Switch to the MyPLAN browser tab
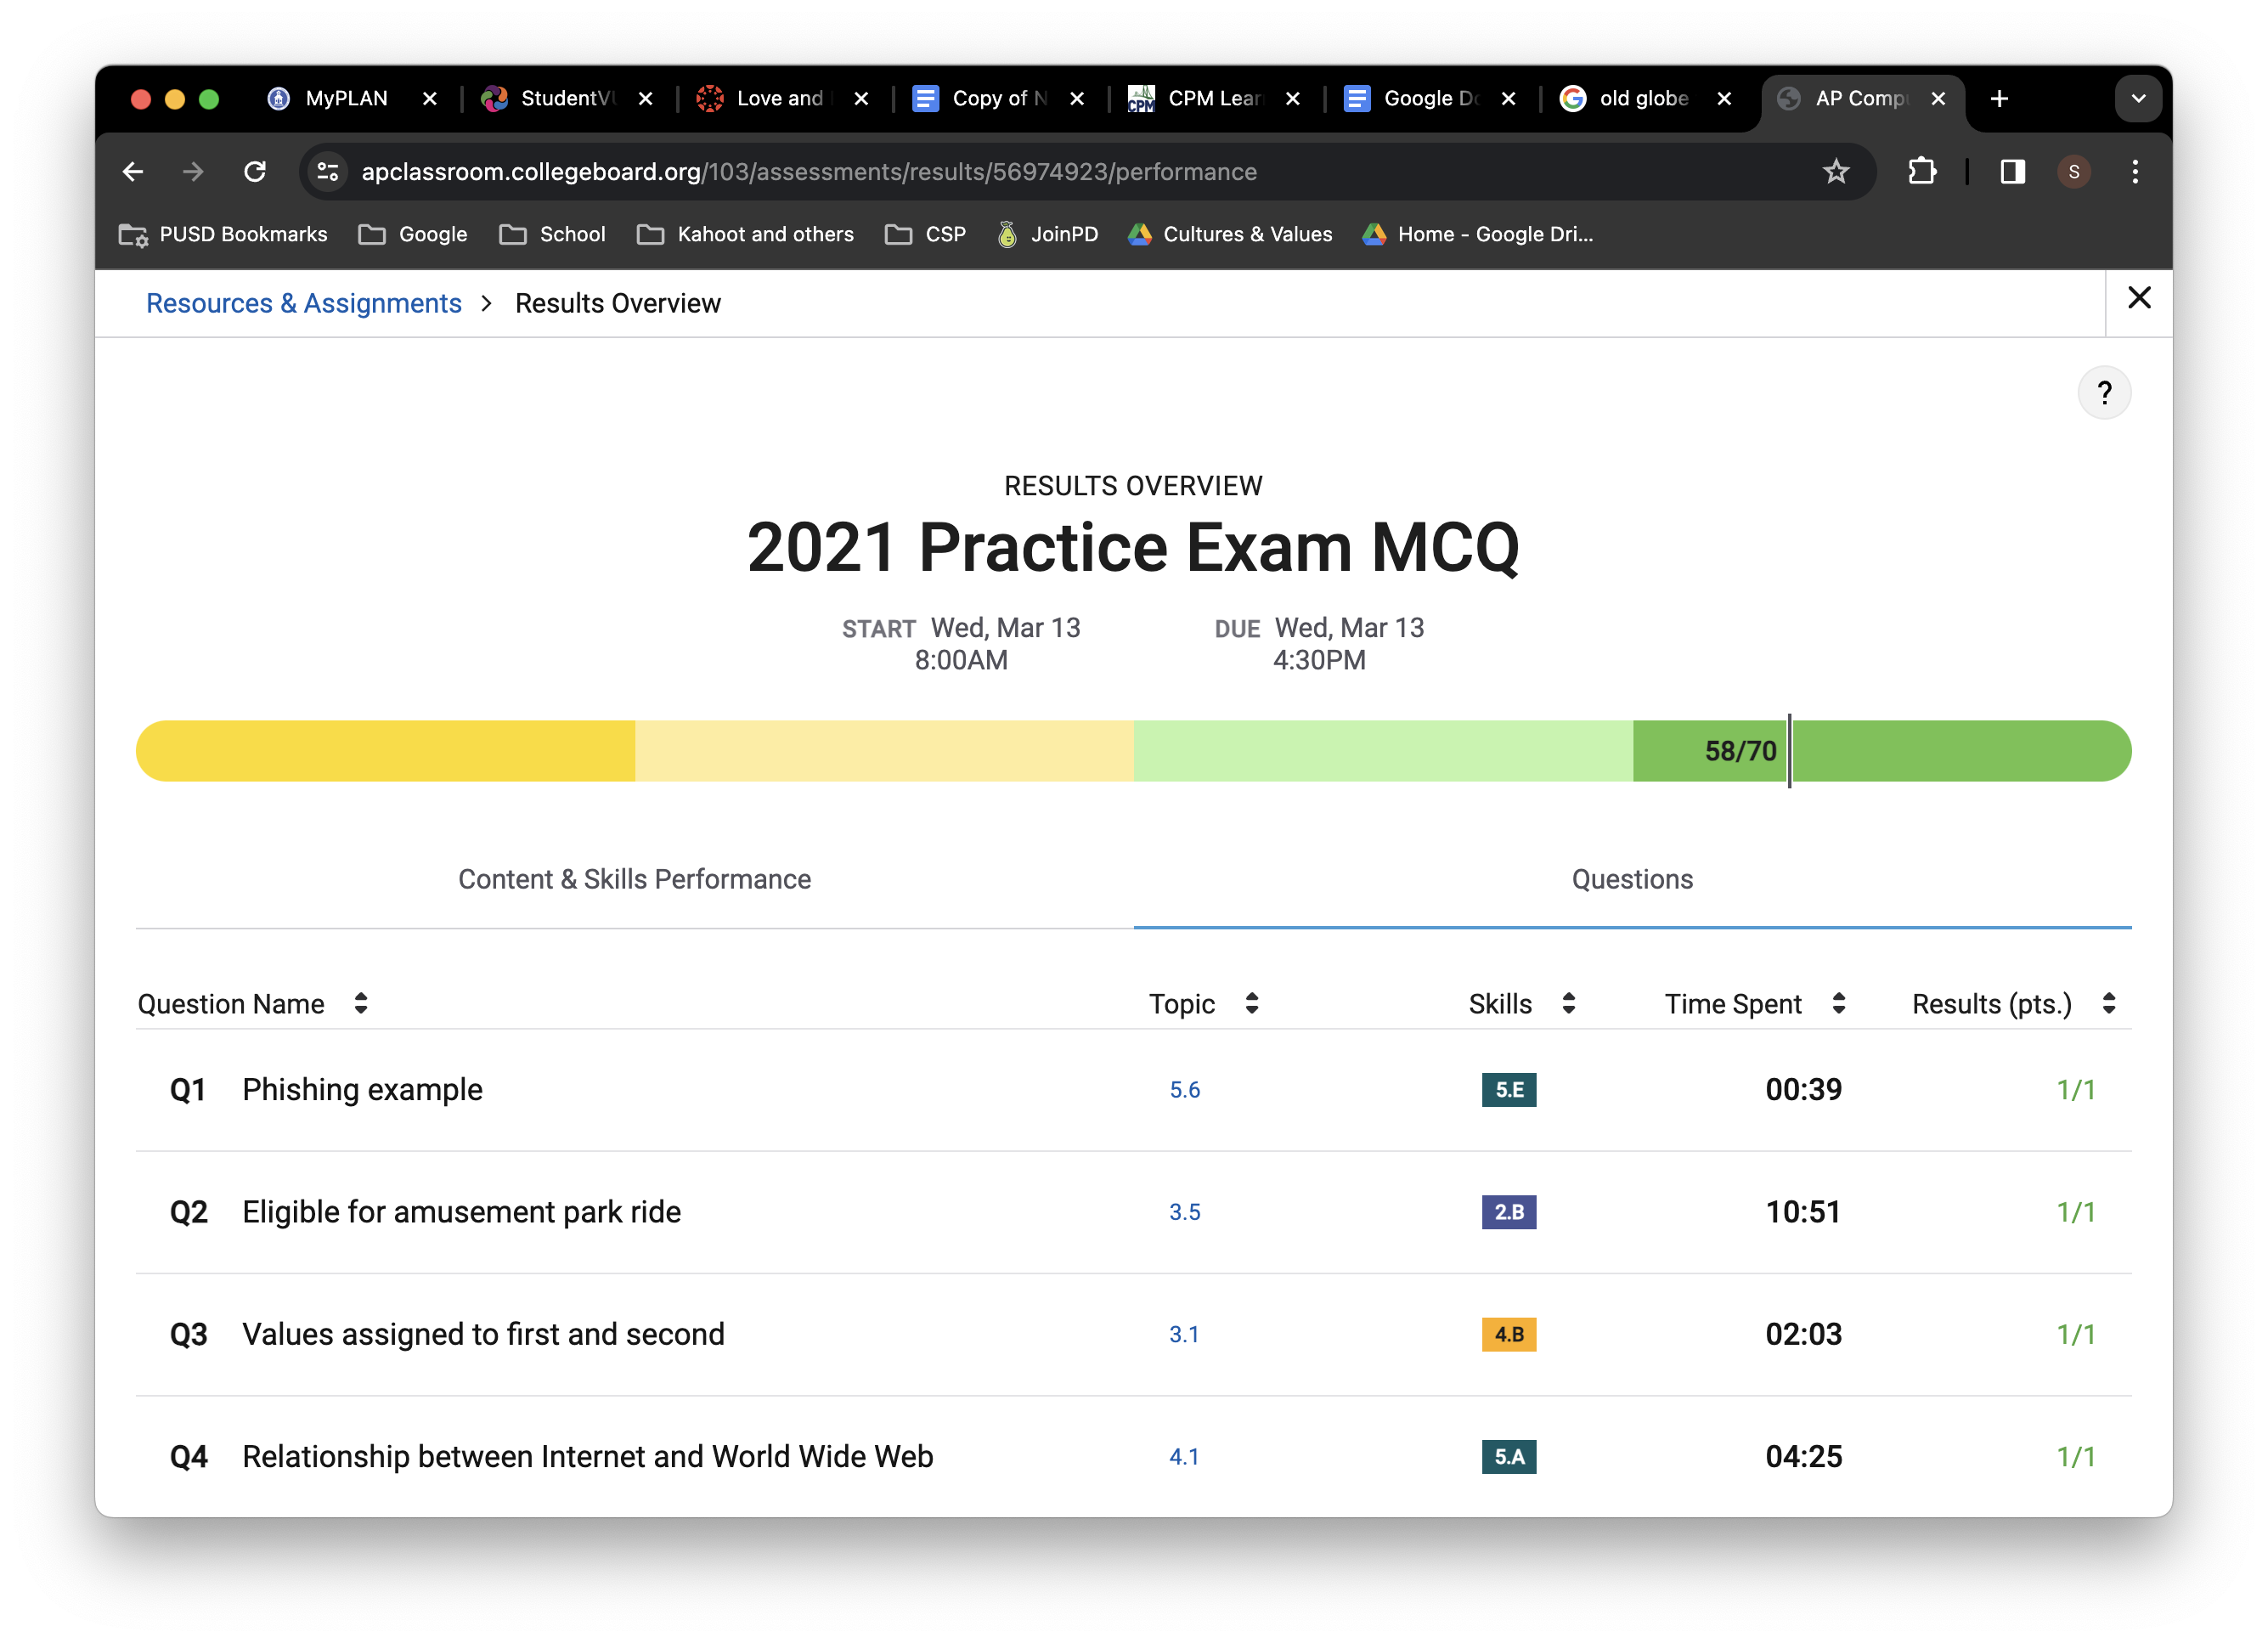The width and height of the screenshot is (2268, 1643). coord(345,98)
